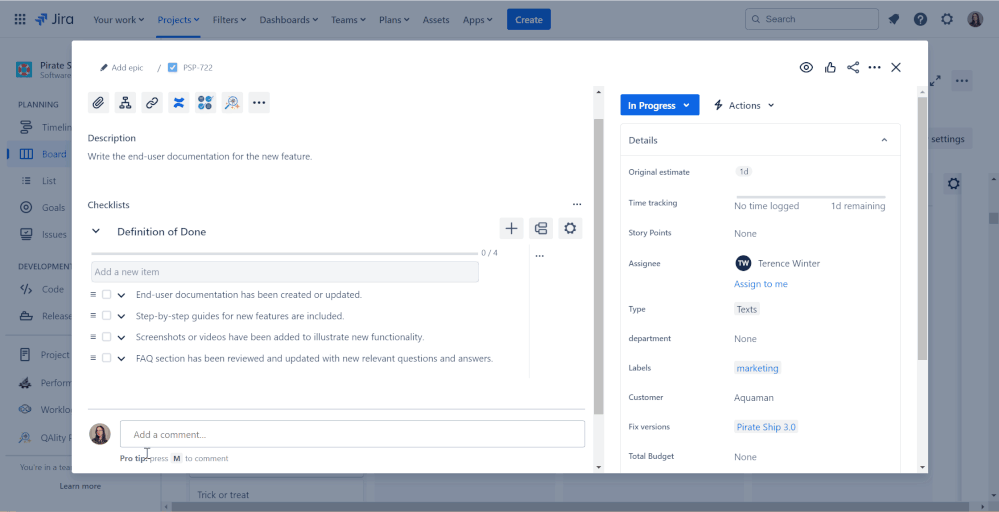This screenshot has height=512, width=999.
Task: Attach a file with paperclip icon
Action: pyautogui.click(x=98, y=103)
